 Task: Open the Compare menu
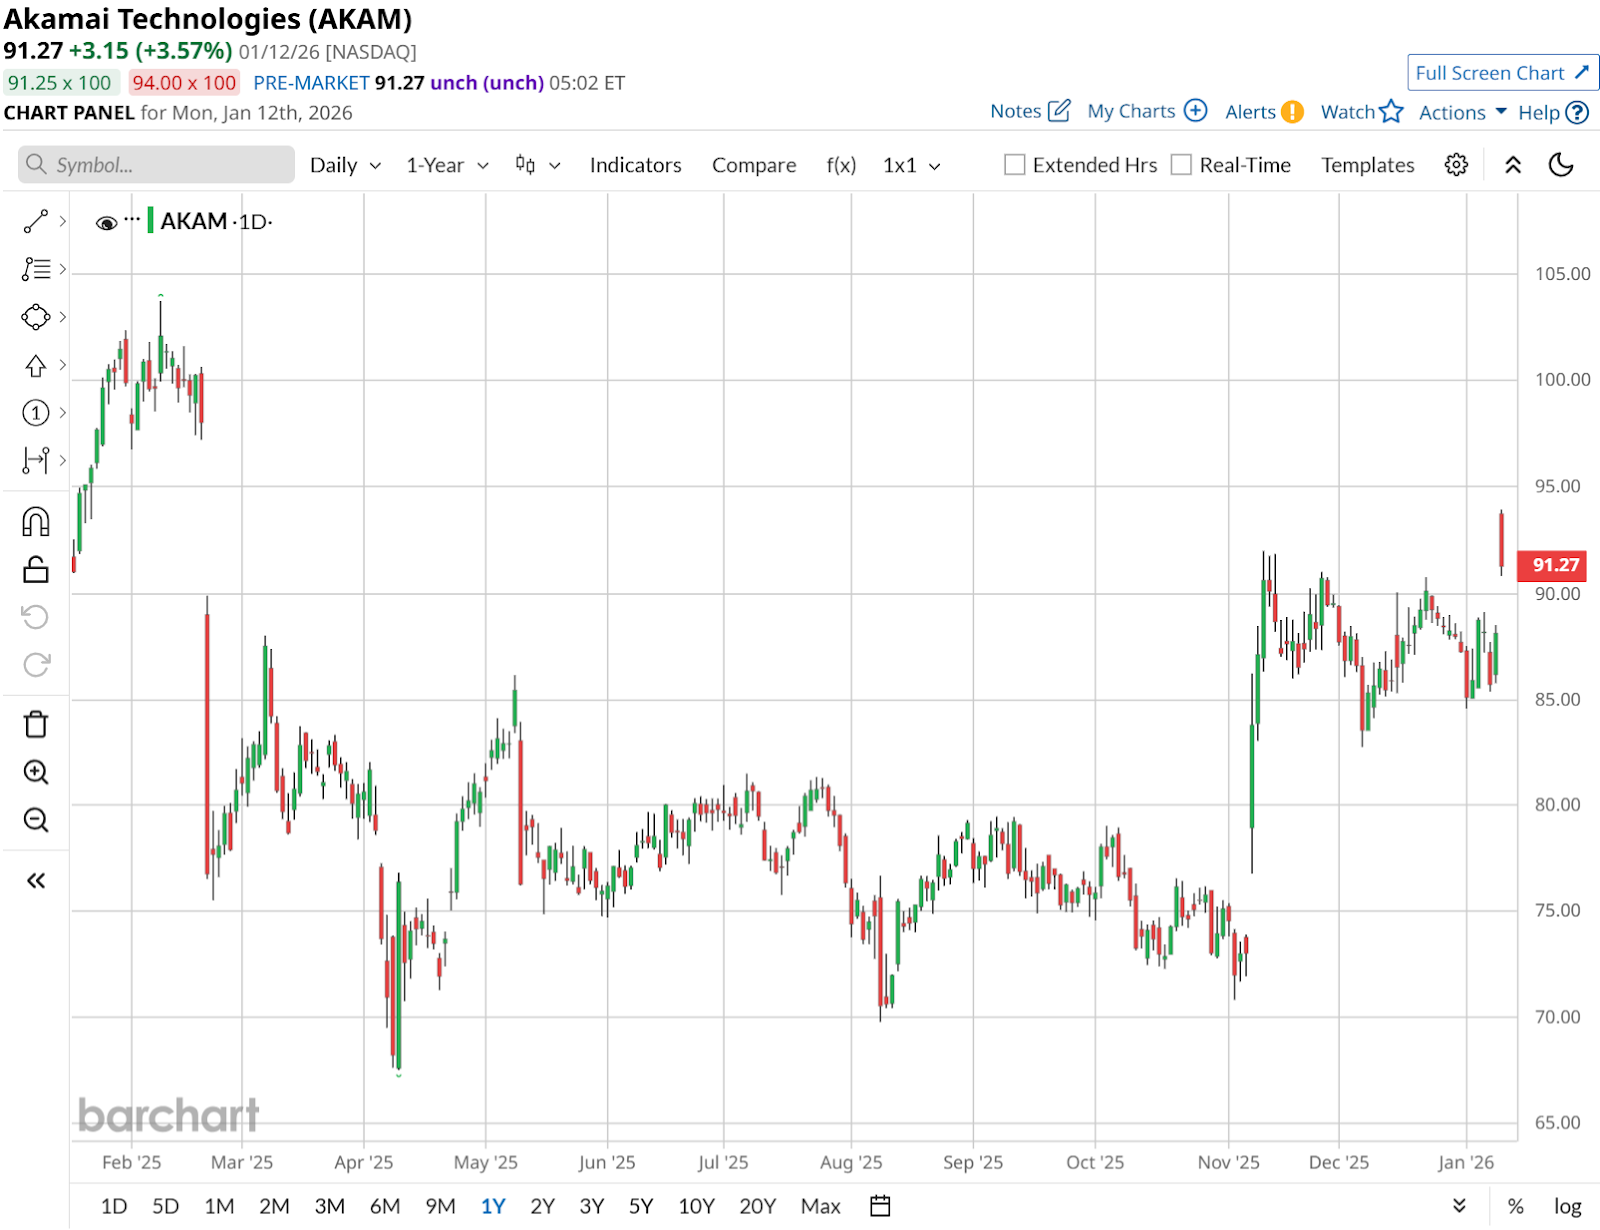(x=754, y=165)
